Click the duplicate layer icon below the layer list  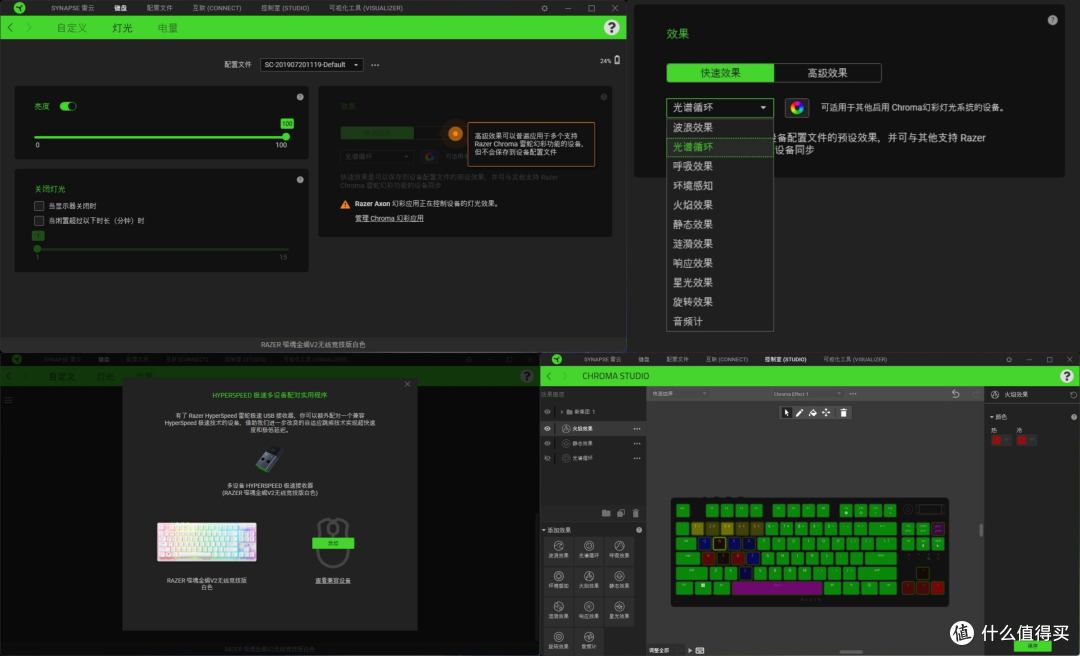point(621,513)
